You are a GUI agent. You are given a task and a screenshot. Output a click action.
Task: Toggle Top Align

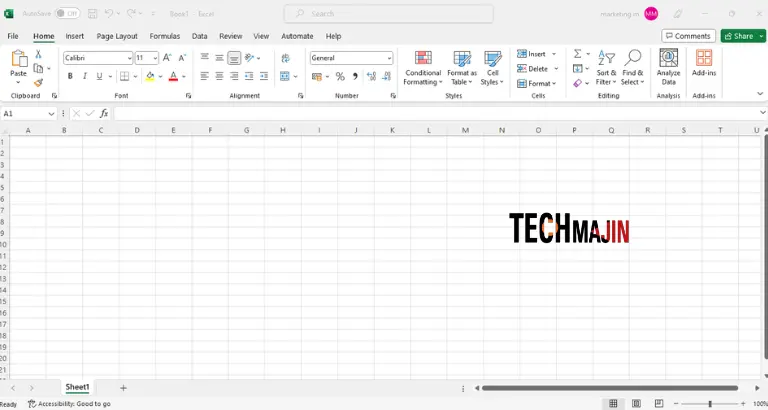(x=205, y=58)
